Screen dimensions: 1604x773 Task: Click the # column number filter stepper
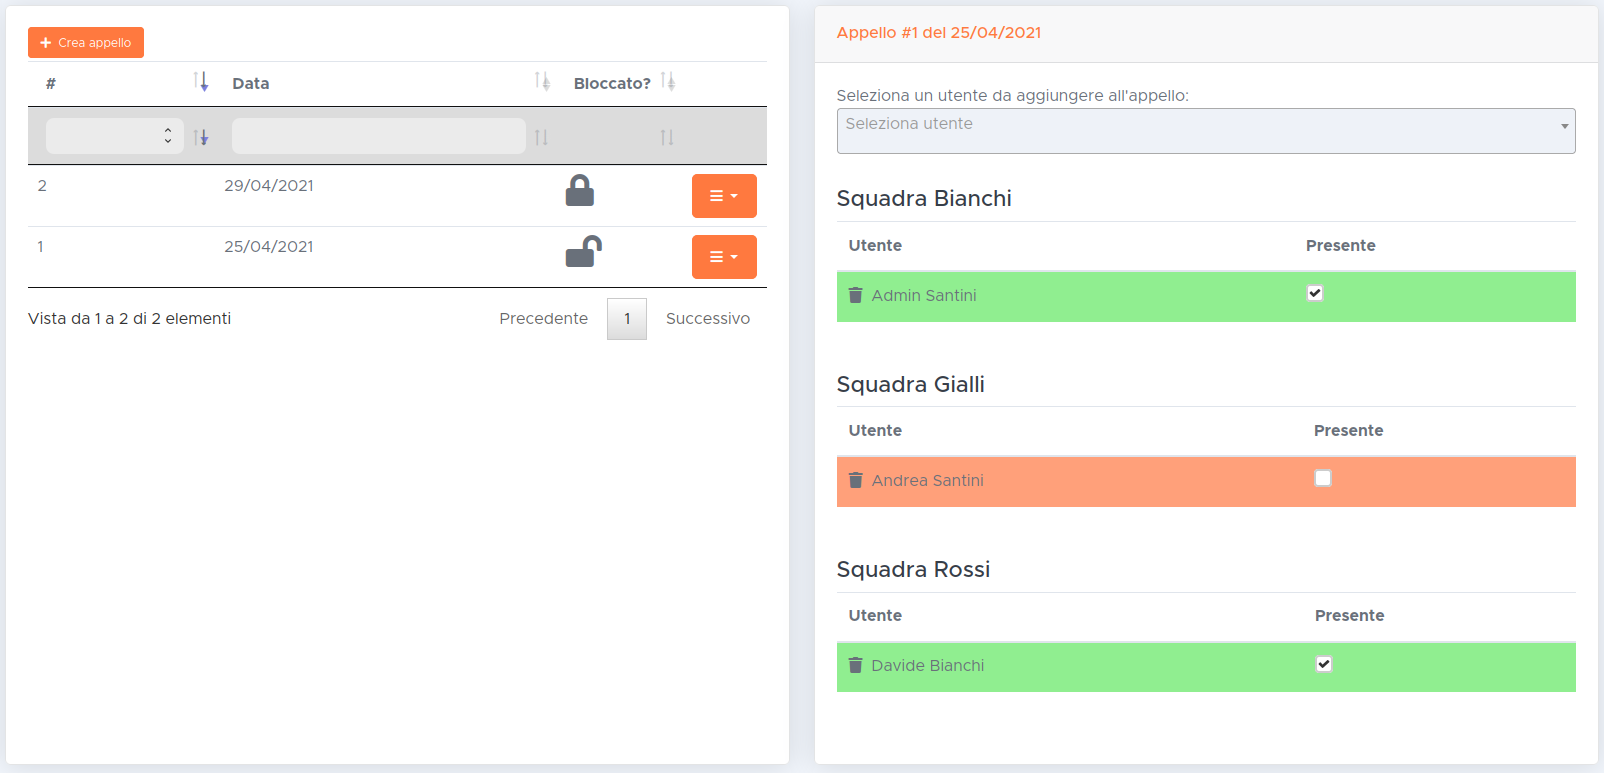point(168,136)
